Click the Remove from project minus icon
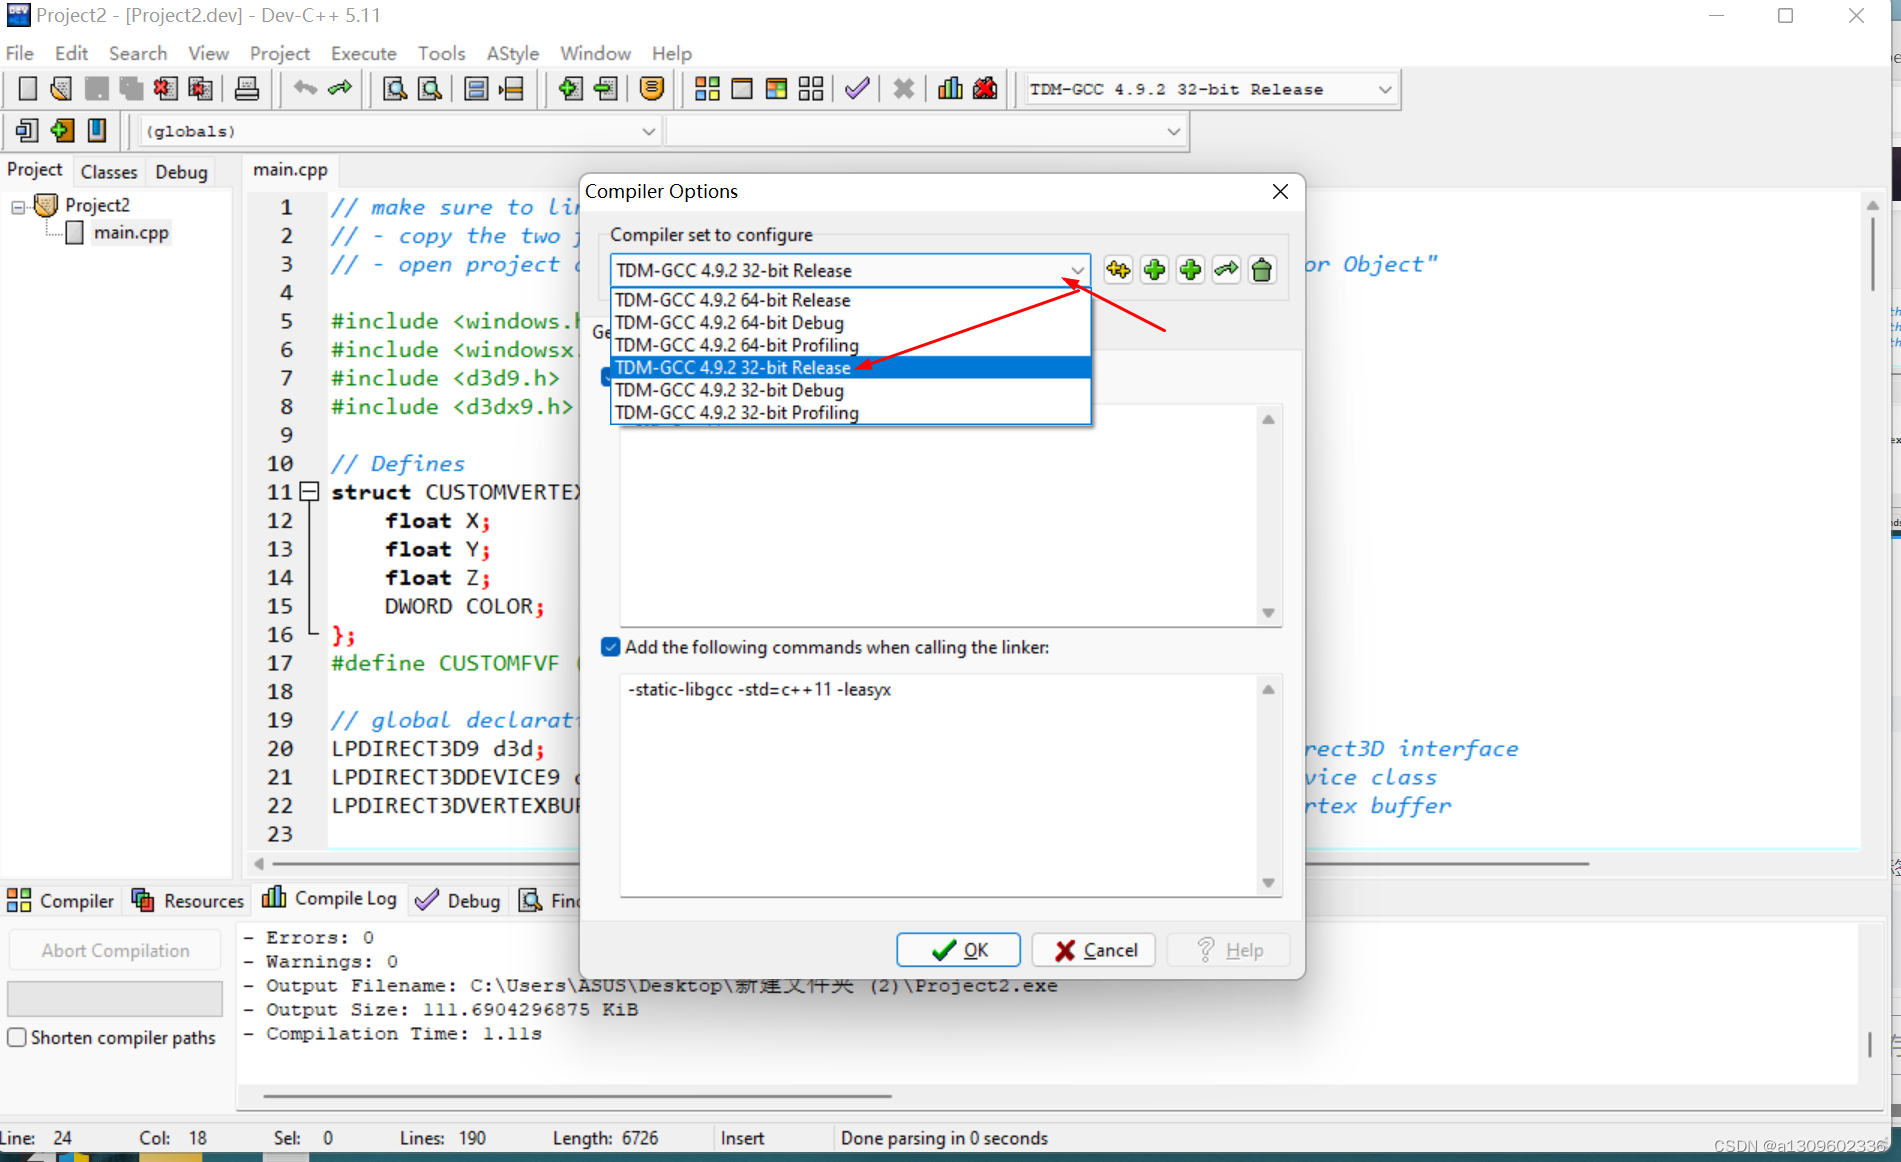 pyautogui.click(x=605, y=89)
